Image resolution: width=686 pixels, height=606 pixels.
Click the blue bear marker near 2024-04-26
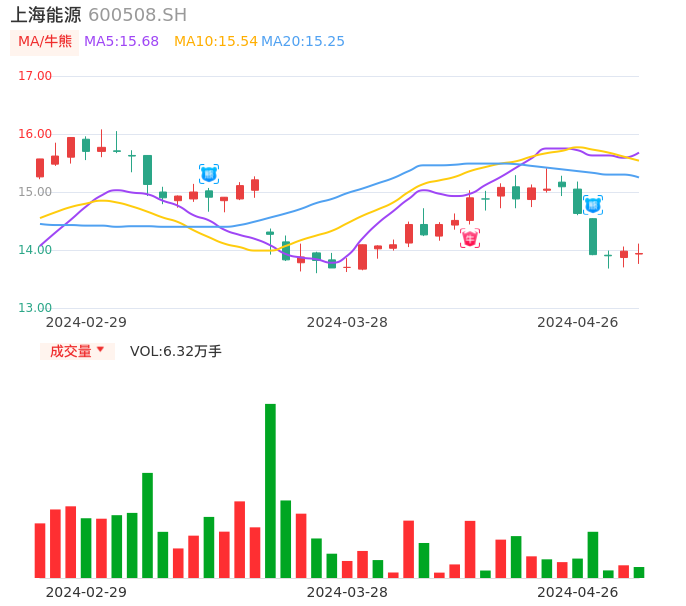593,205
